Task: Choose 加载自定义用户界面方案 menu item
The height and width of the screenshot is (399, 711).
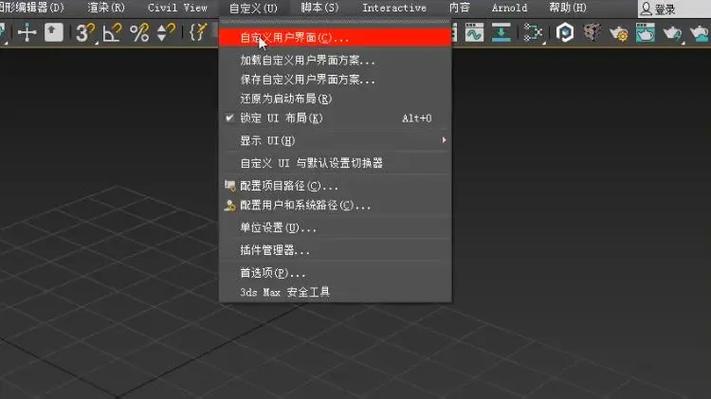Action: (x=335, y=60)
